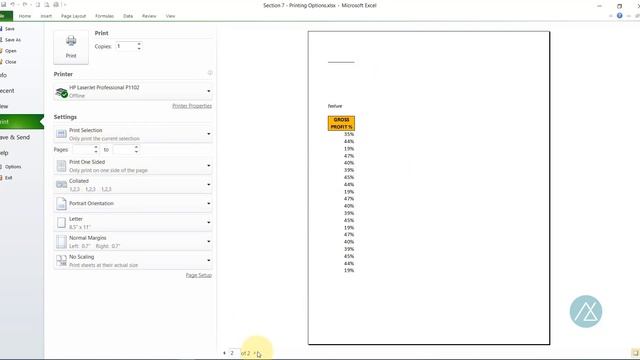Open Recent in the backstage sidebar
Viewport: 640px width, 360px height.
click(x=7, y=91)
